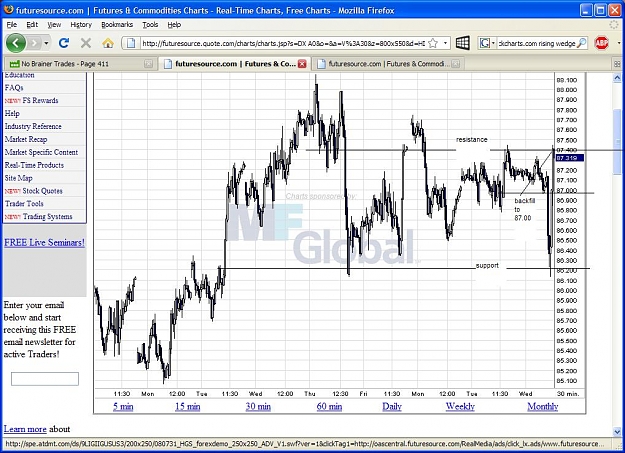Reload the page with the Refresh icon

[64, 43]
